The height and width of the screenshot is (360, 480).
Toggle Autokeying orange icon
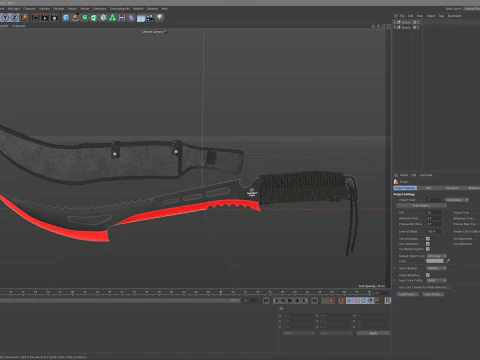[341, 301]
